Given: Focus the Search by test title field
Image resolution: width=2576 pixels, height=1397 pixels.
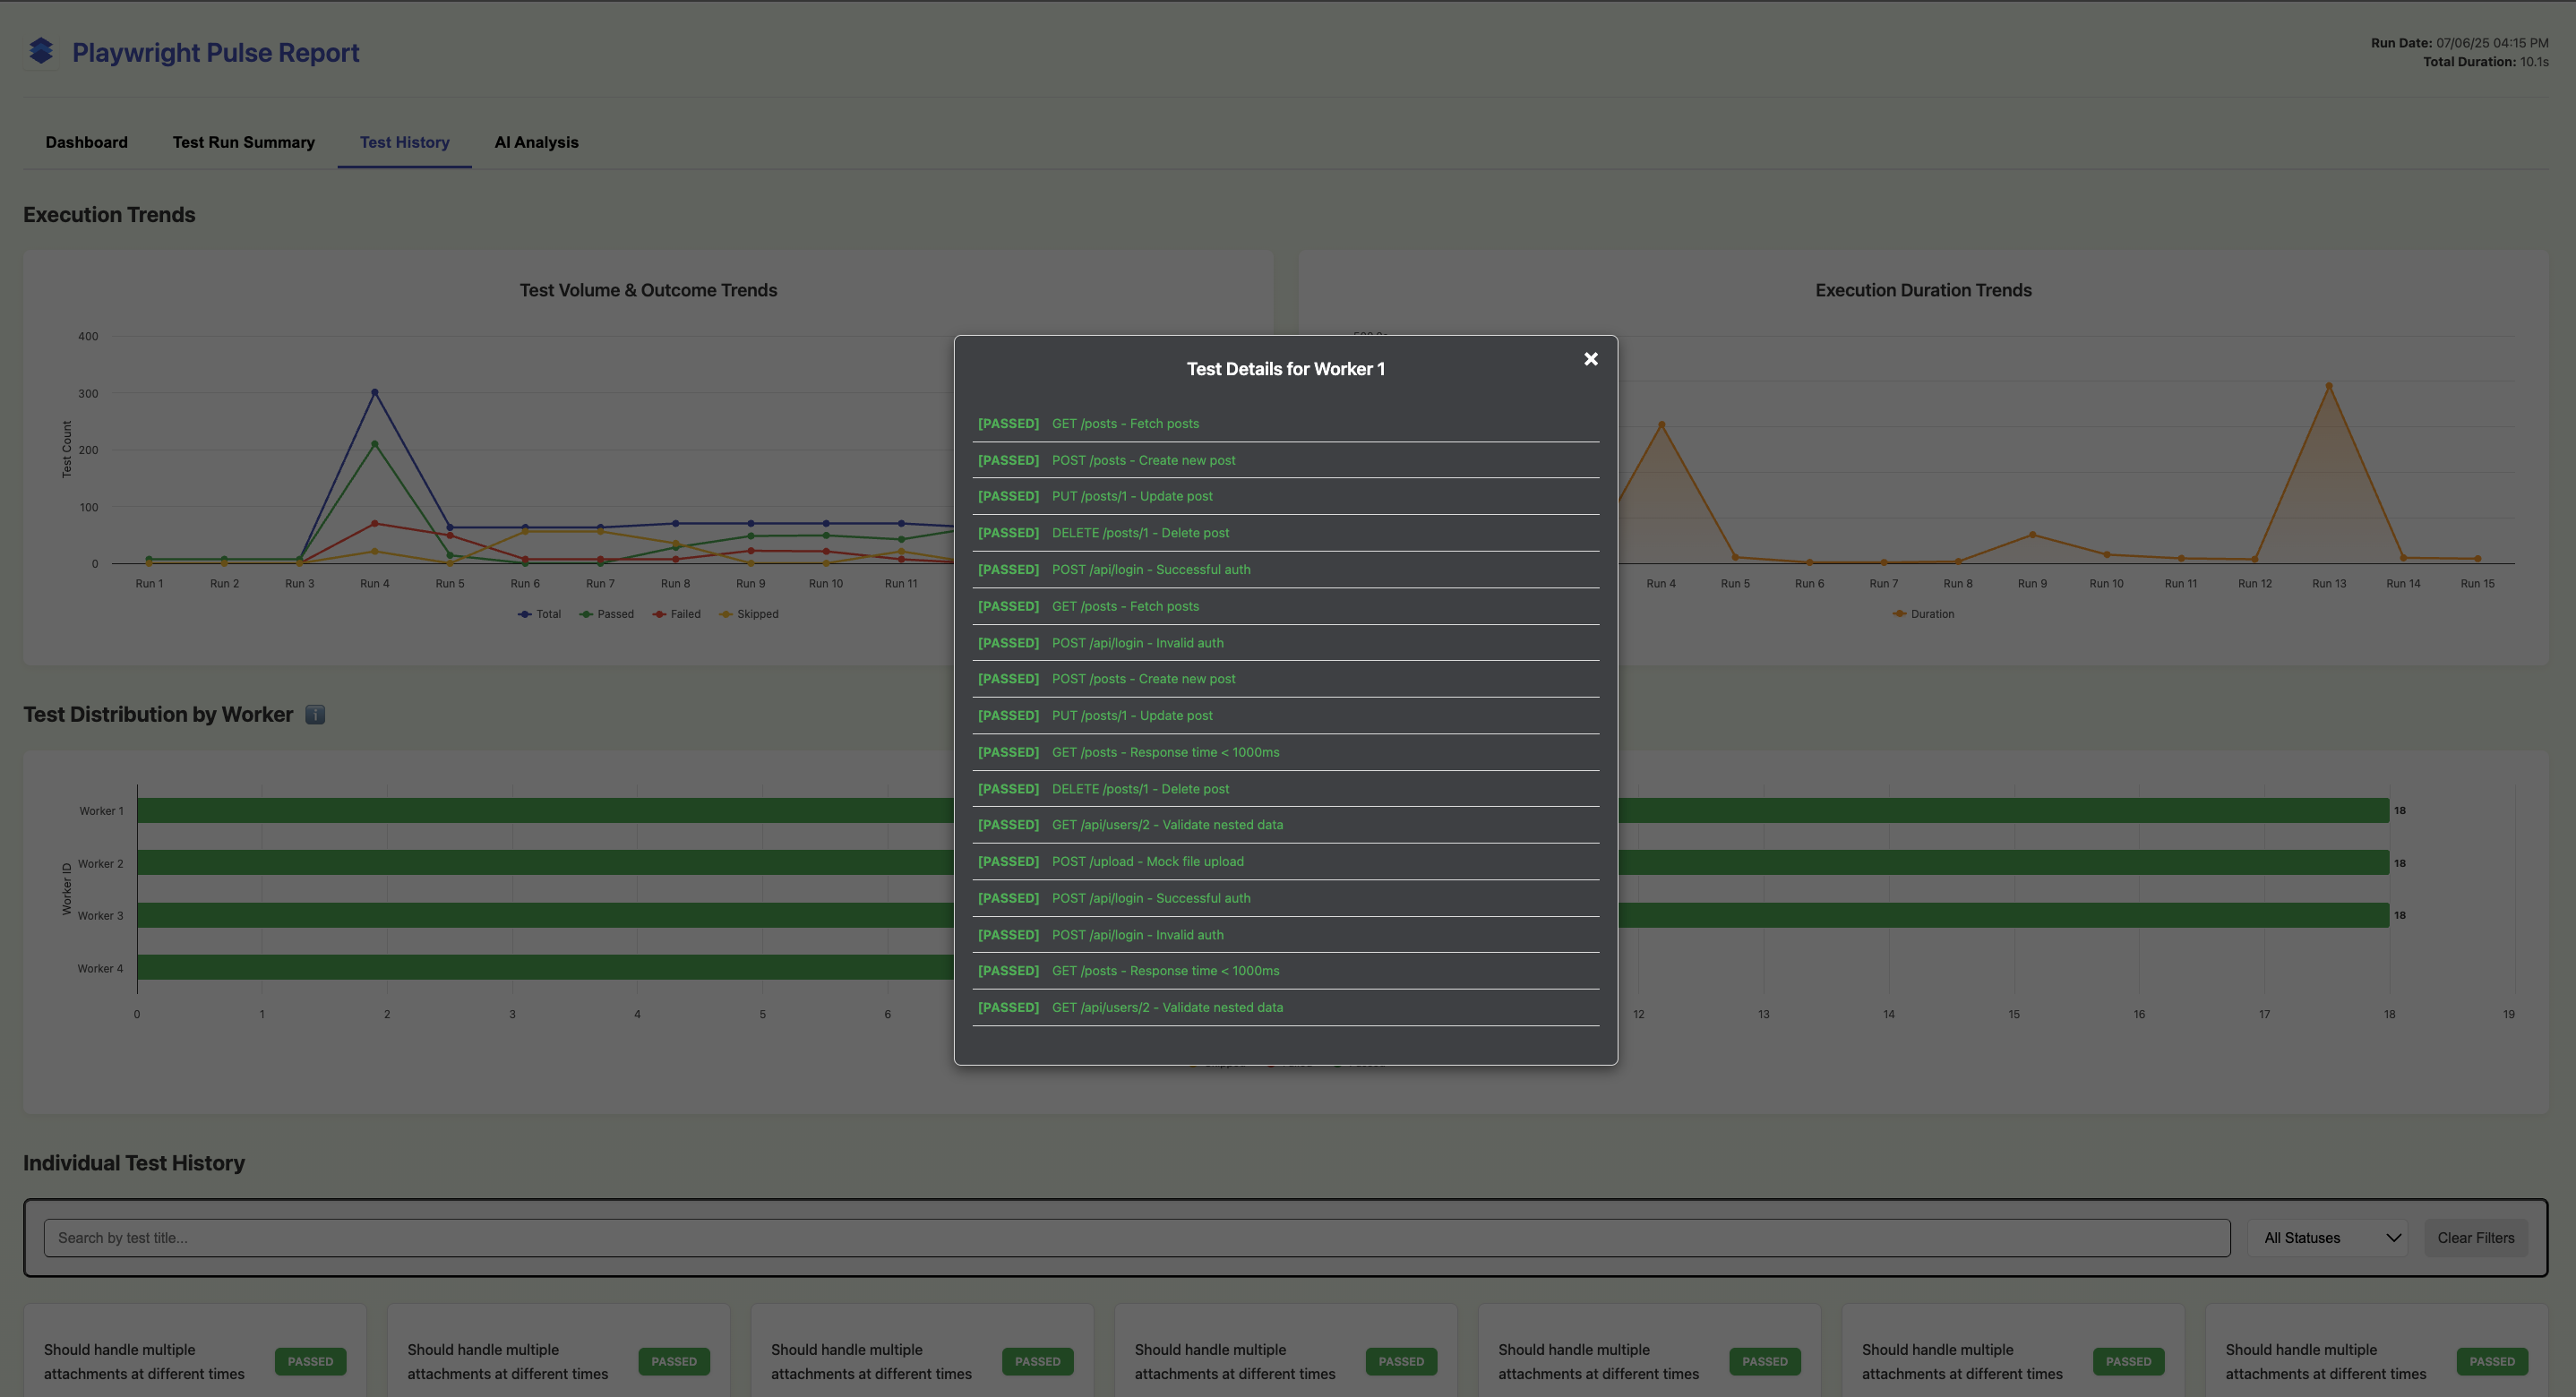Looking at the screenshot, I should tap(1137, 1238).
